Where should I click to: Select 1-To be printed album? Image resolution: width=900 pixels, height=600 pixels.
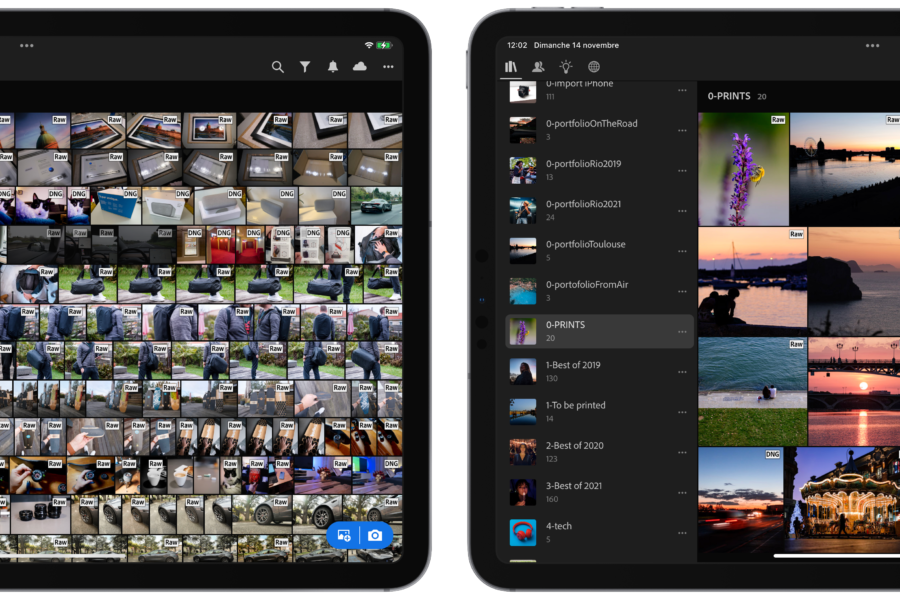tap(599, 412)
